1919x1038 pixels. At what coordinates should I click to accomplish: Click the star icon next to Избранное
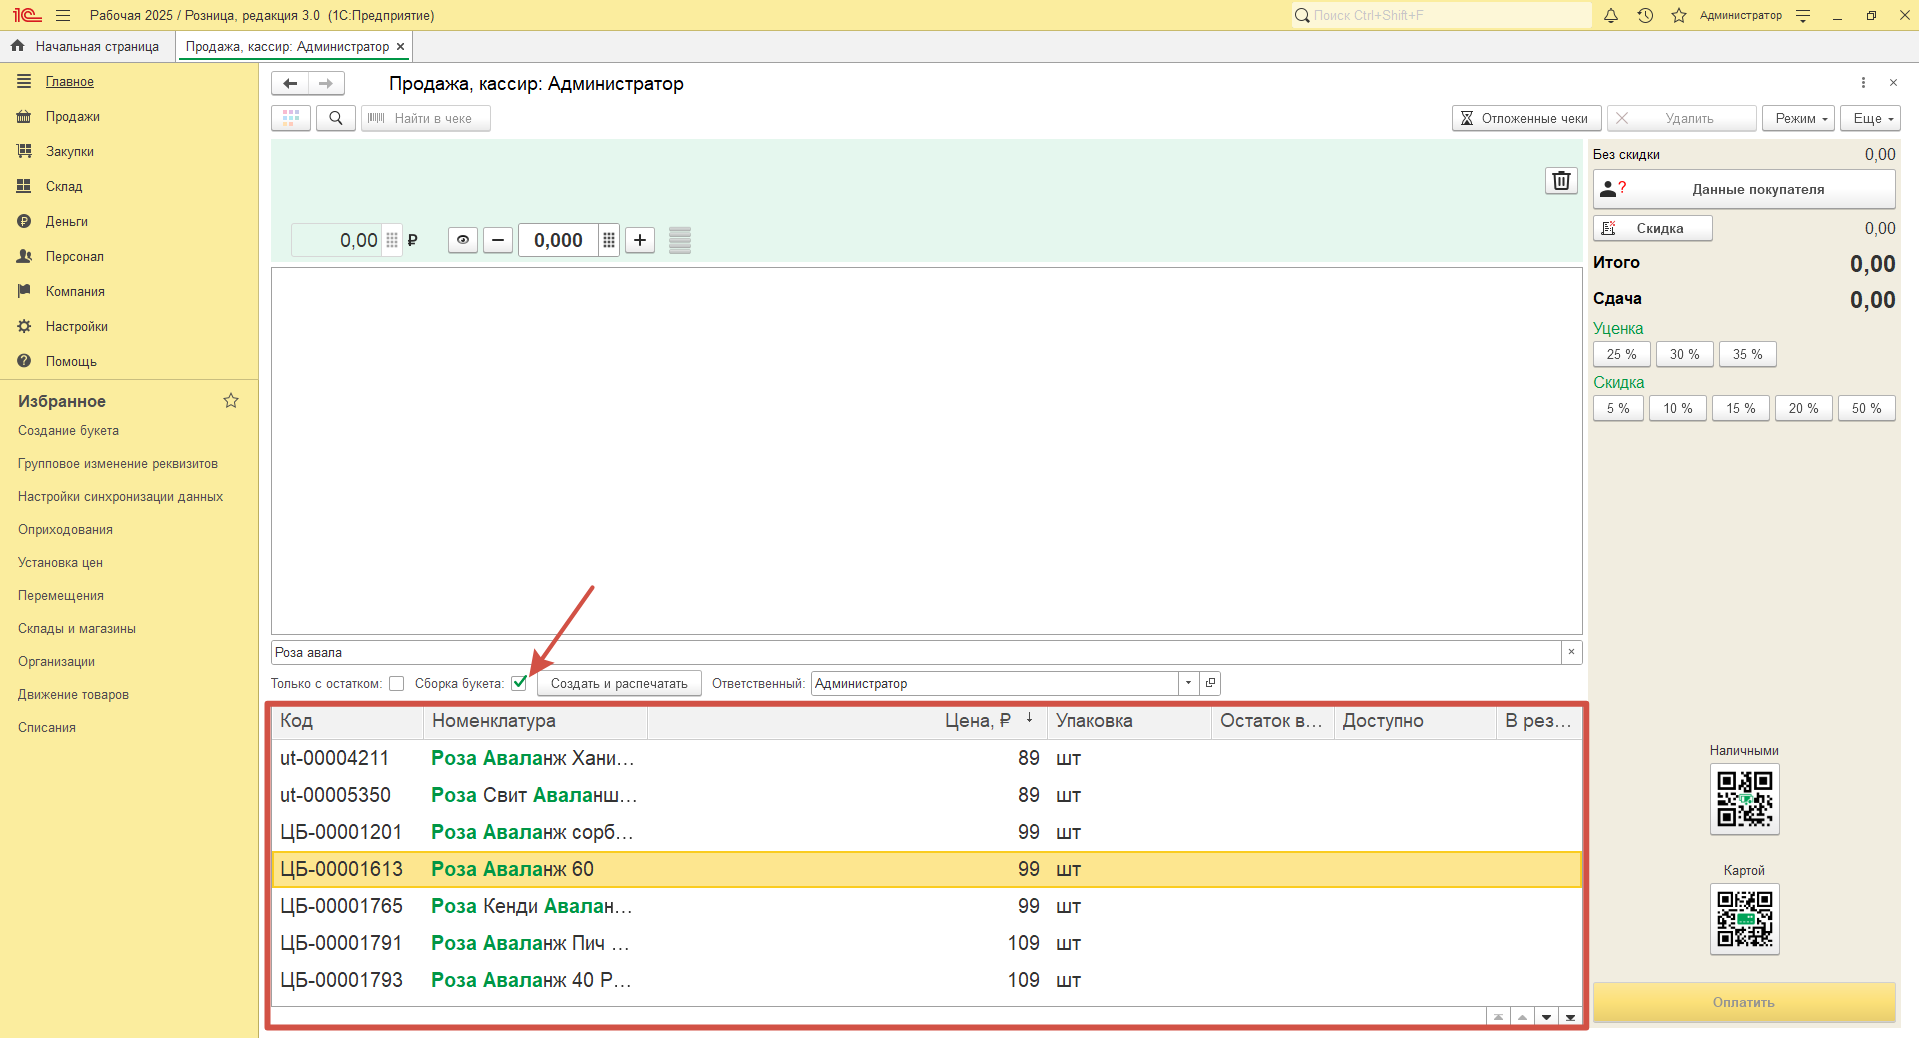231,401
